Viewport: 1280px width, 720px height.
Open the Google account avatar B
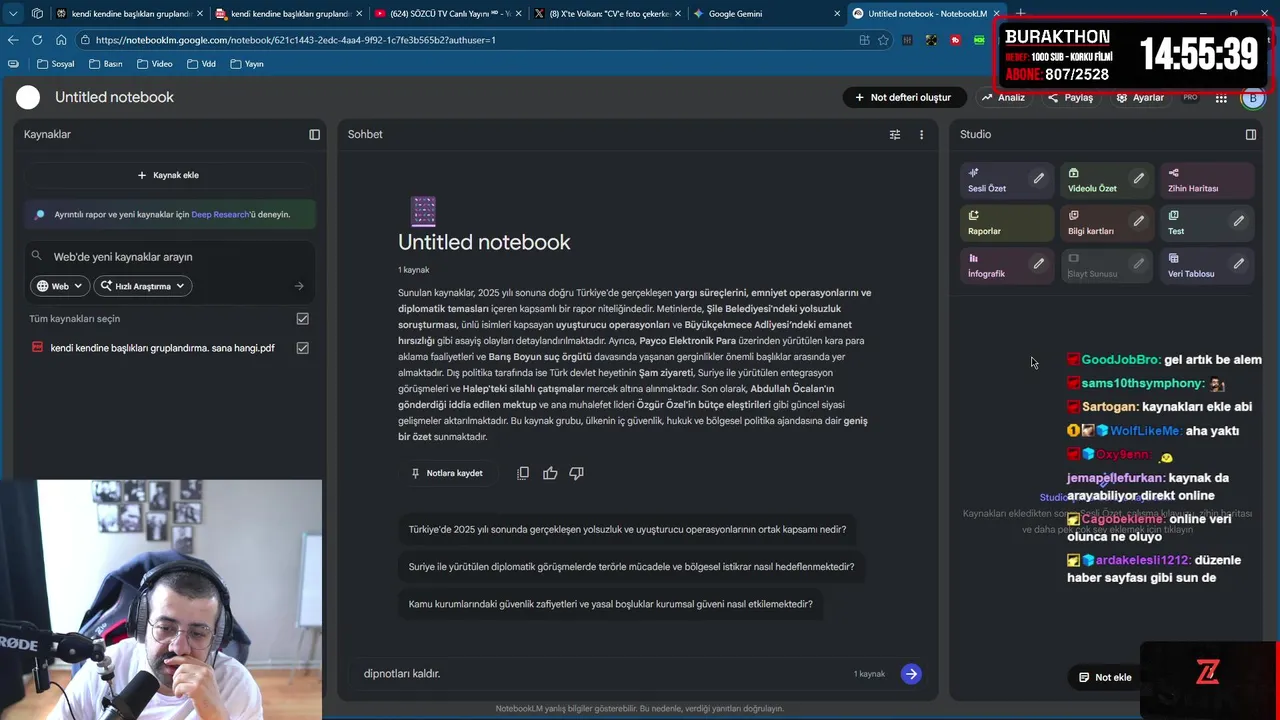click(x=1252, y=97)
